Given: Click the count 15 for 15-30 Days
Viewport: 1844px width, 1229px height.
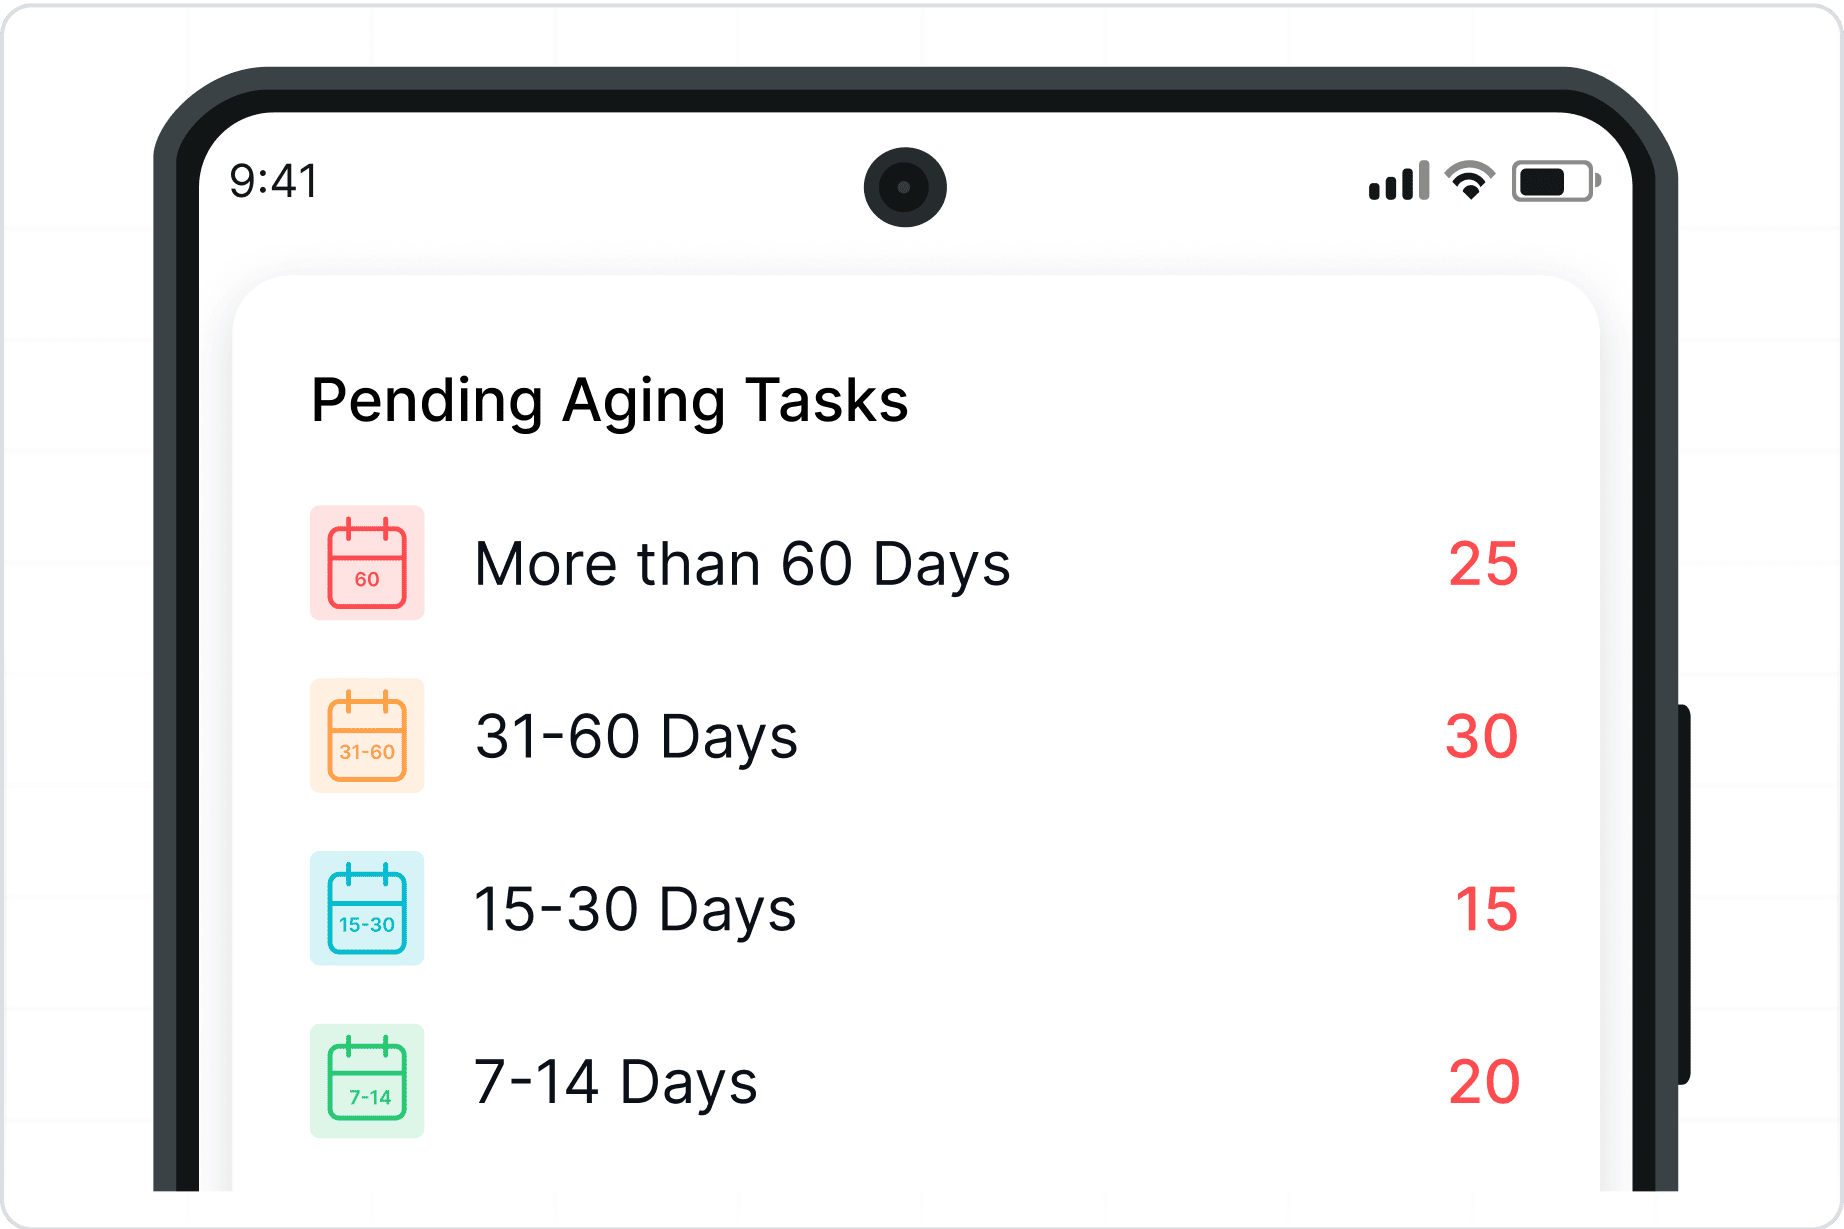Looking at the screenshot, I should (x=1487, y=909).
